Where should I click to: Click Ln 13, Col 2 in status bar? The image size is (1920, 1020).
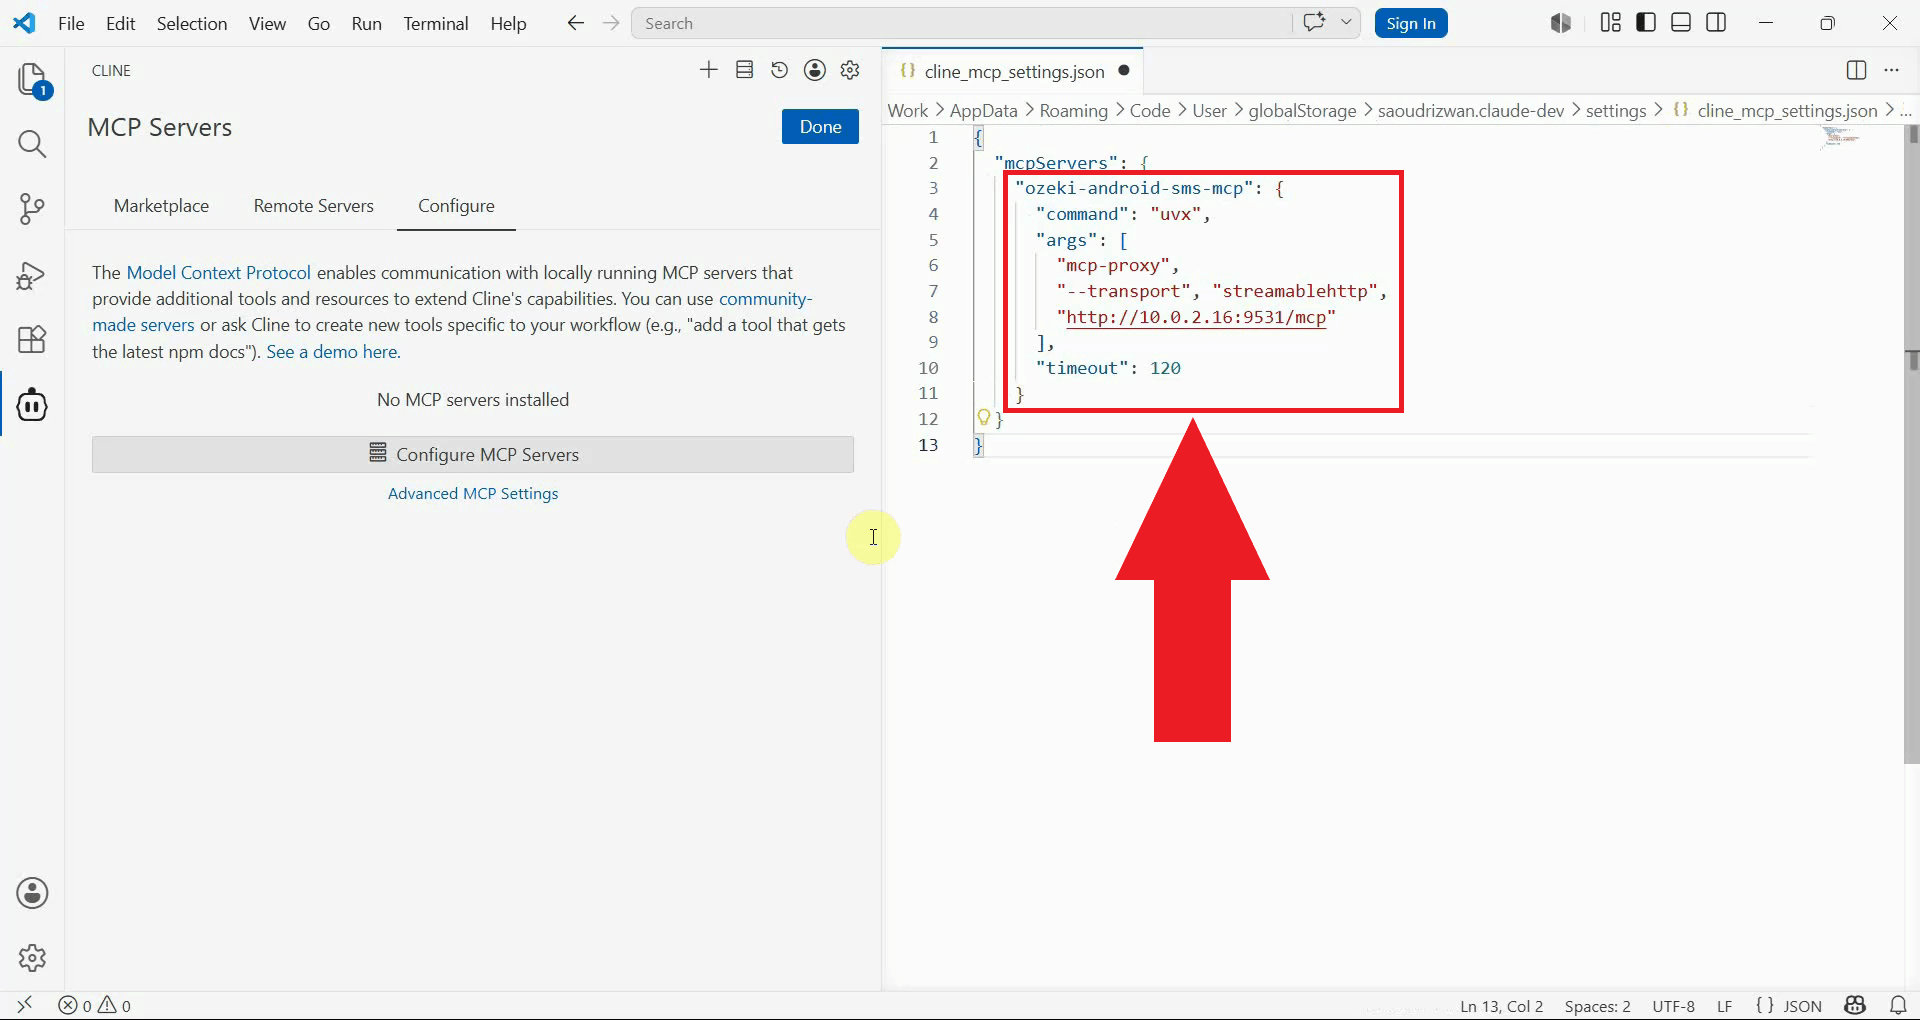tap(1501, 1006)
